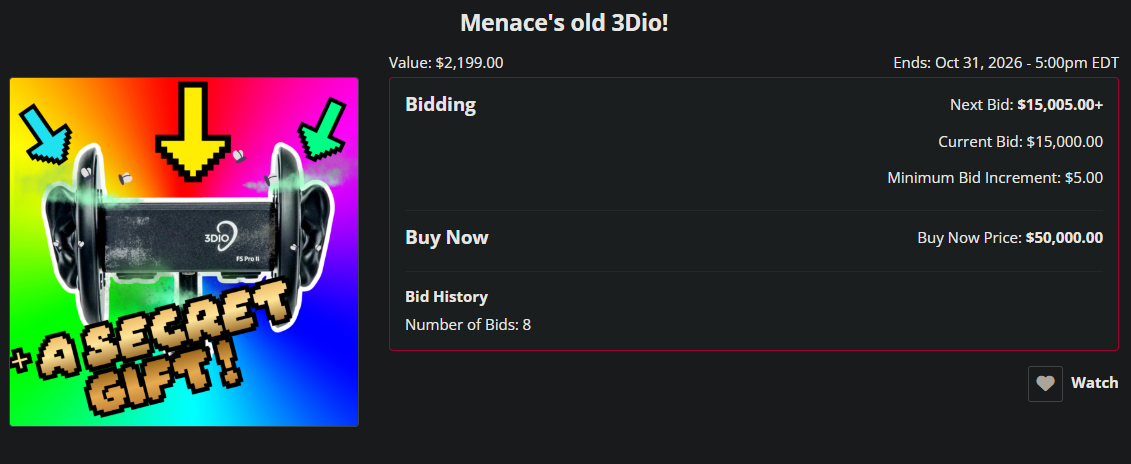Click the heart icon to watch item
The height and width of the screenshot is (464, 1131).
pos(1045,384)
